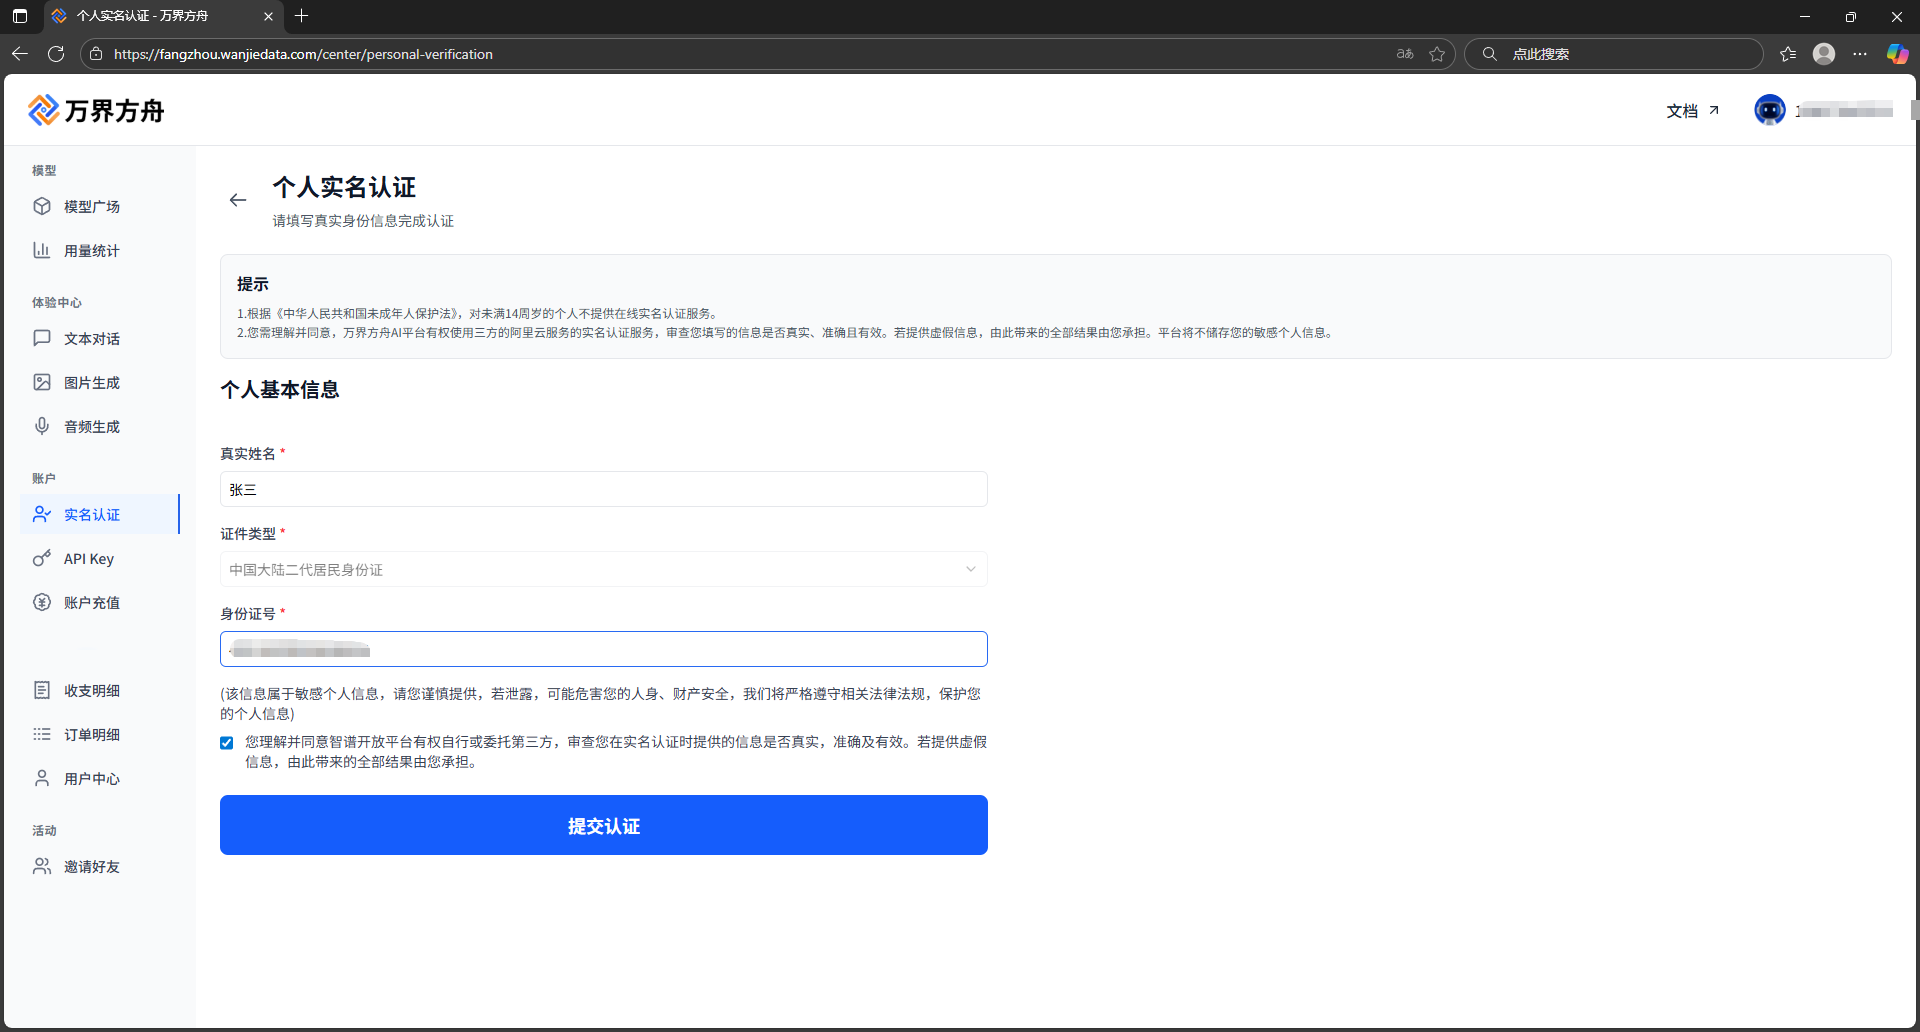The width and height of the screenshot is (1920, 1032).
Task: Go to 账户充值 account recharge
Action: pyautogui.click(x=91, y=603)
